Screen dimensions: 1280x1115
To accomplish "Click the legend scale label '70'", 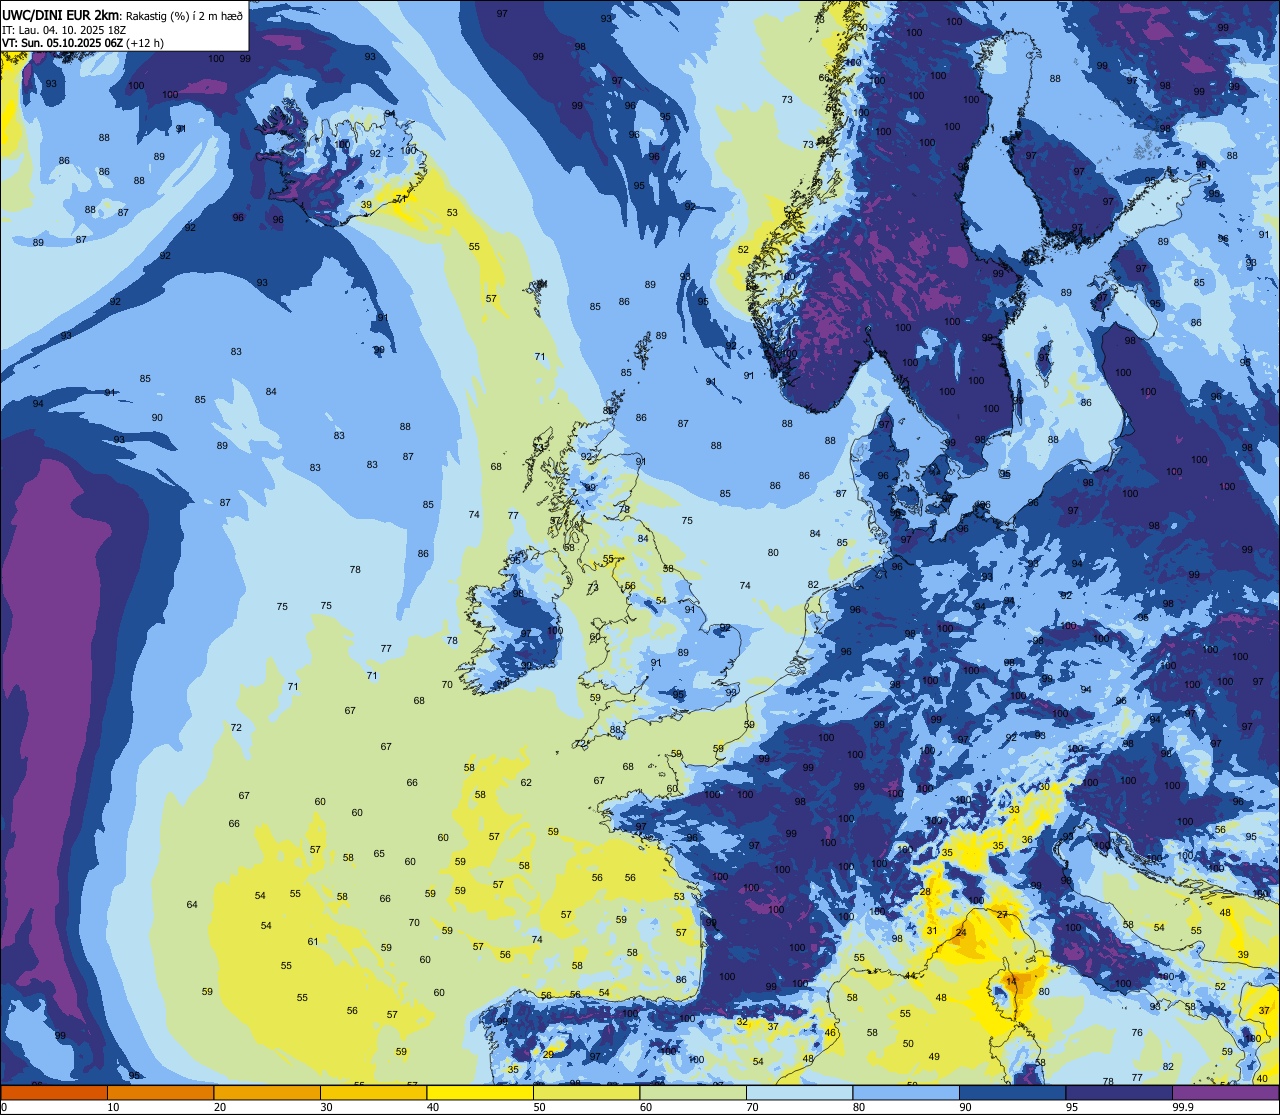I will [752, 1107].
